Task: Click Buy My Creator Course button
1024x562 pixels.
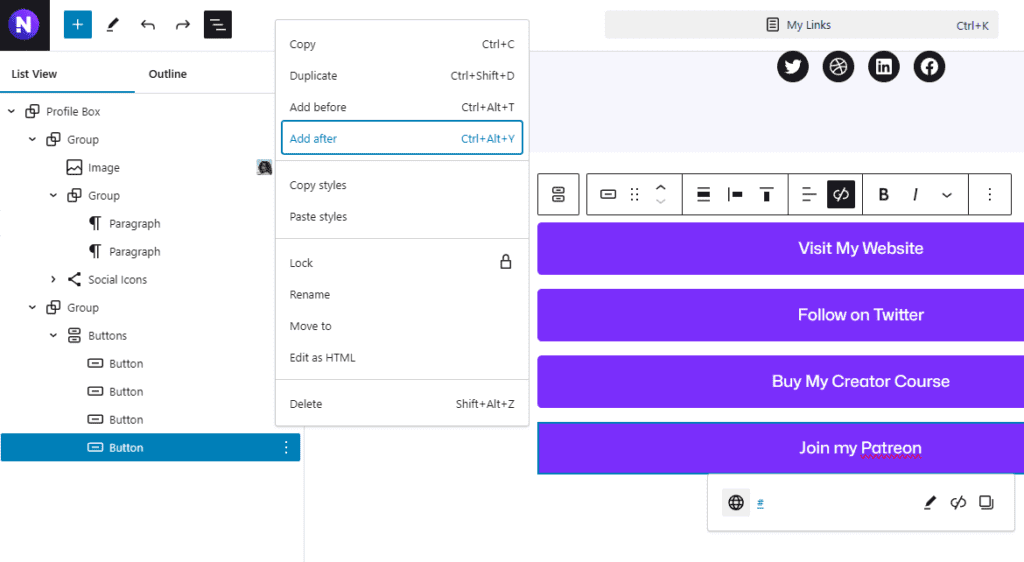Action: point(780,382)
